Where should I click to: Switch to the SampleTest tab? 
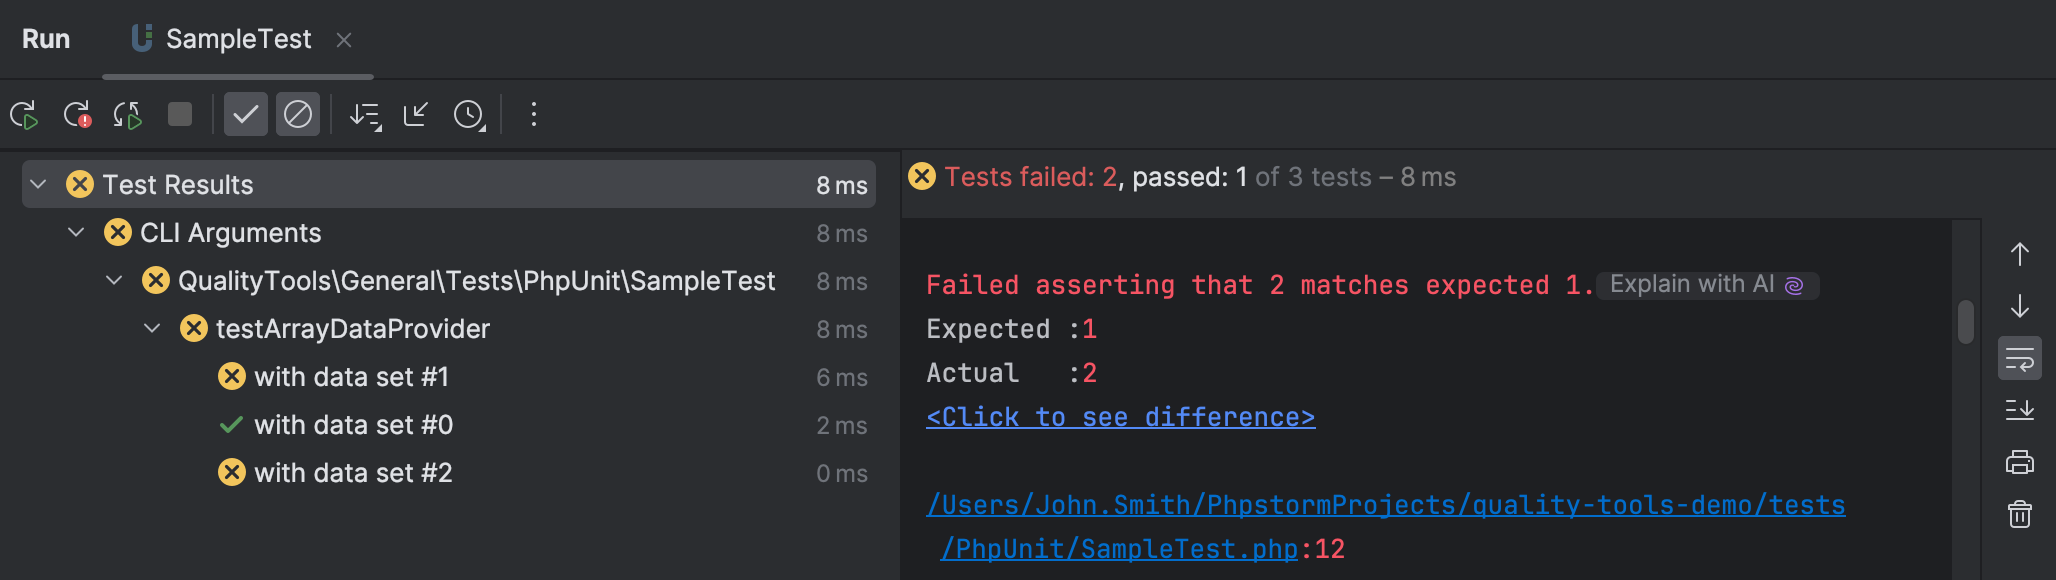[240, 39]
